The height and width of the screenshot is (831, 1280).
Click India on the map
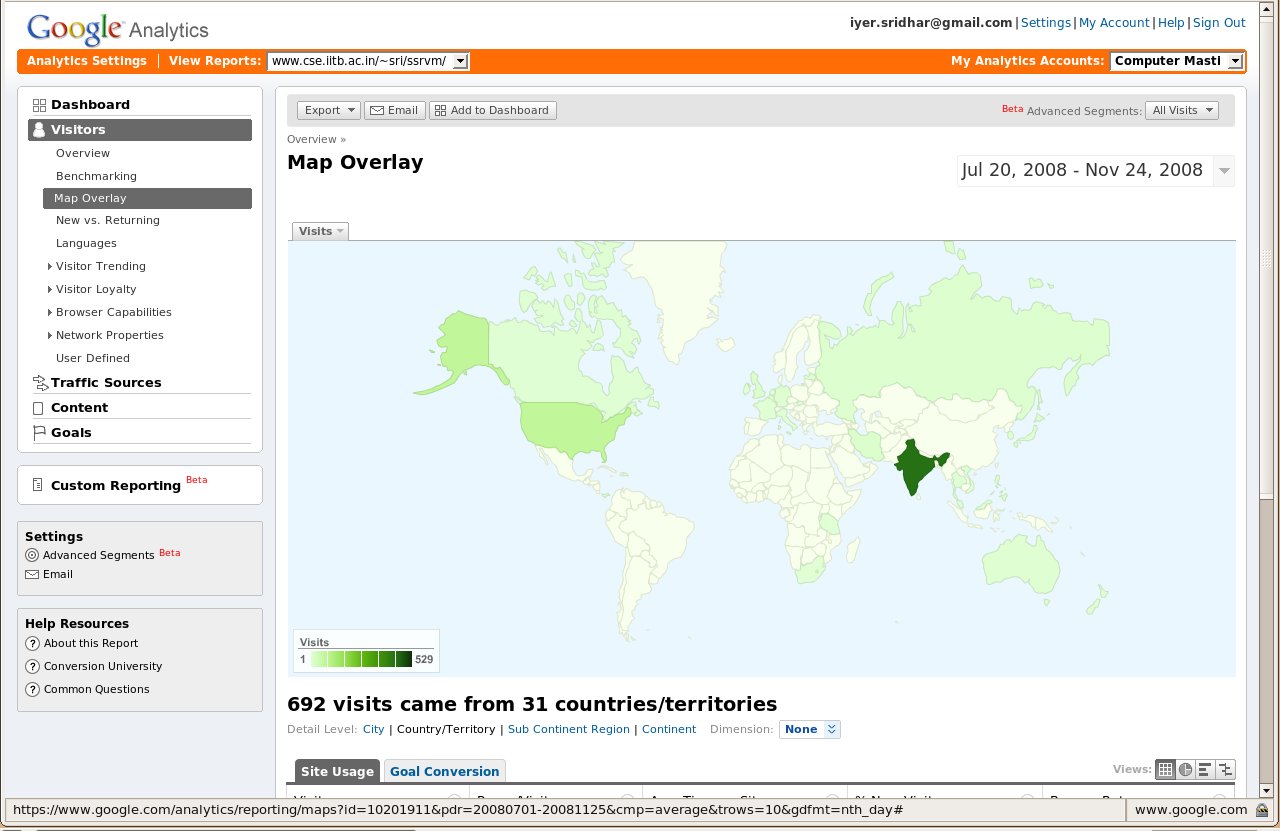point(912,468)
